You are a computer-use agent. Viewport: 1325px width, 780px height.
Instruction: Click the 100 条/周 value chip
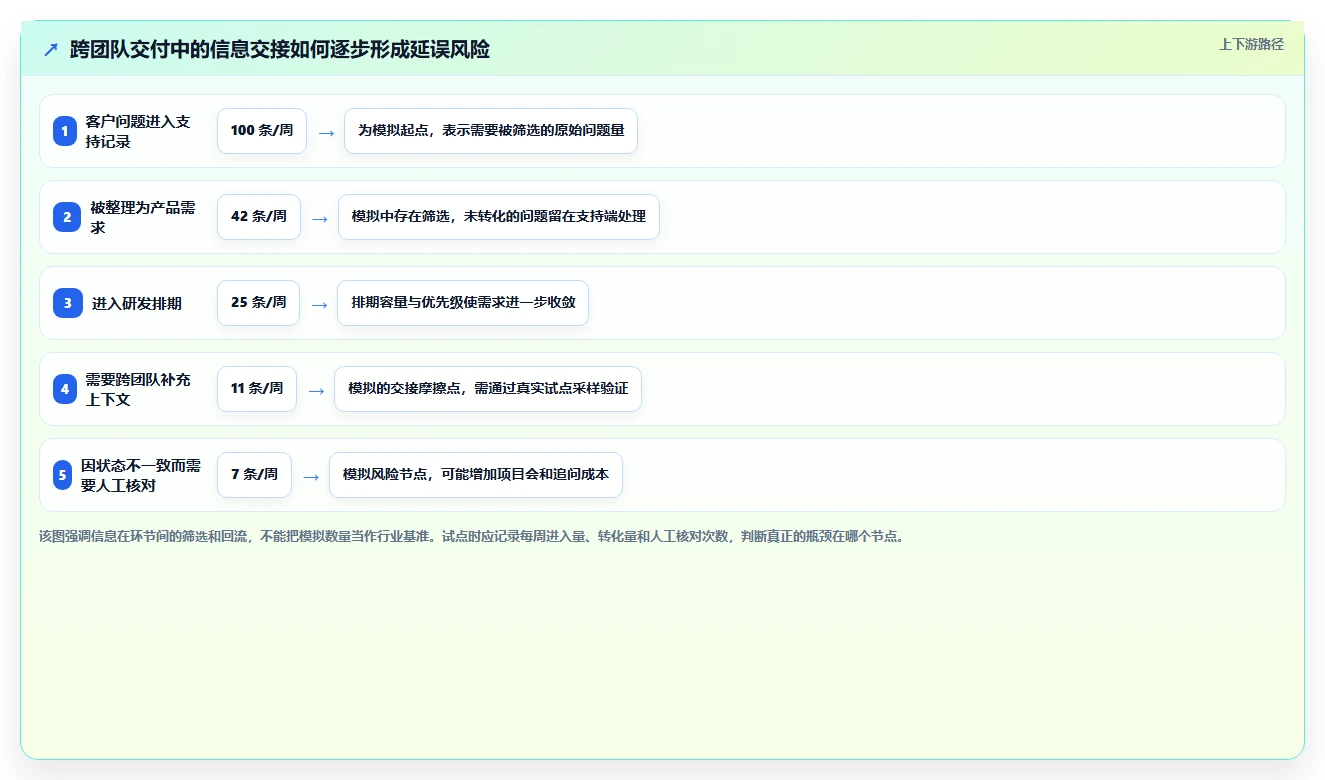click(262, 131)
